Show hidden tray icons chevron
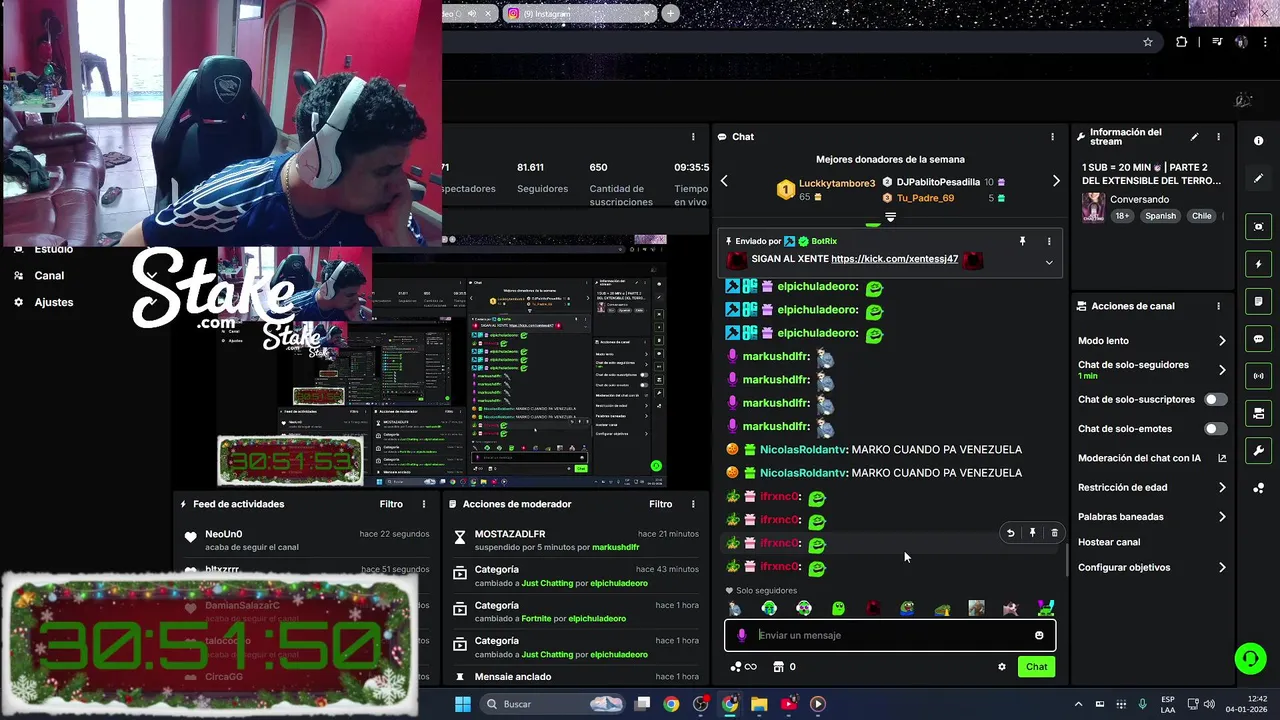Screen dimensions: 1280x720 click(1078, 704)
